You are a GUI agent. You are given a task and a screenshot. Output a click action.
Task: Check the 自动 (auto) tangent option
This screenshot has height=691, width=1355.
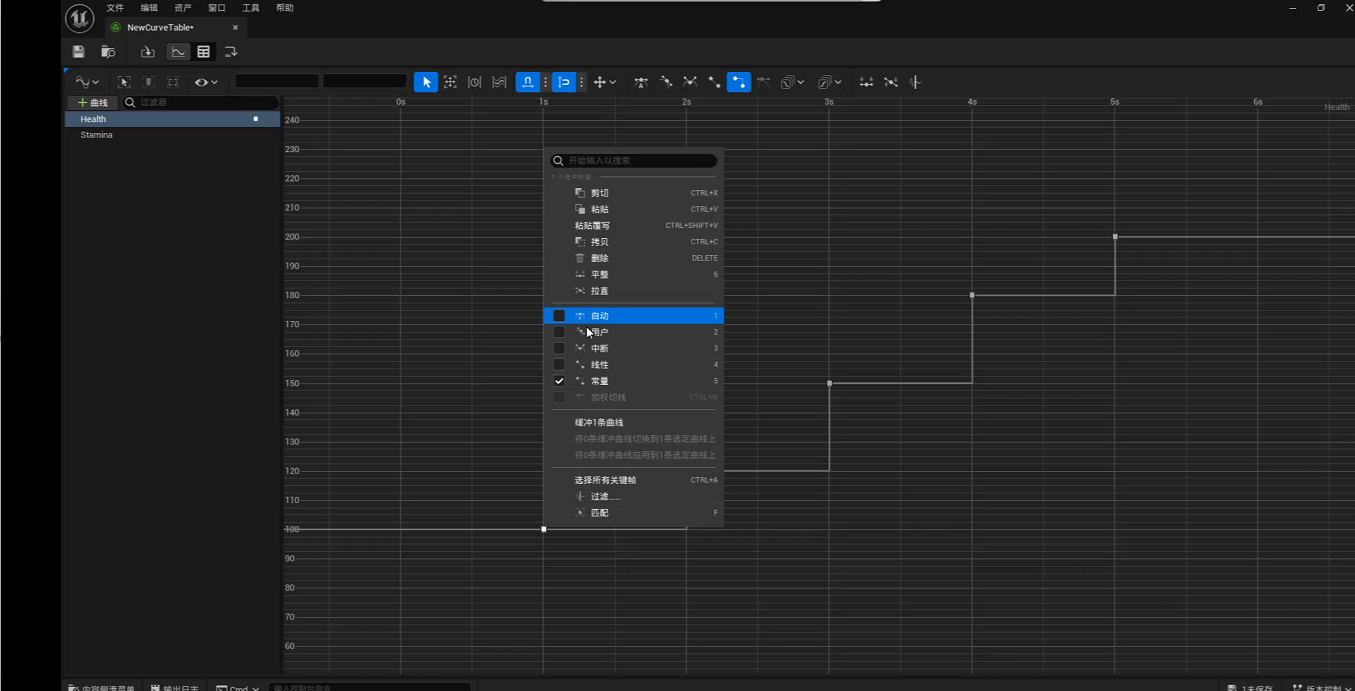pos(634,316)
